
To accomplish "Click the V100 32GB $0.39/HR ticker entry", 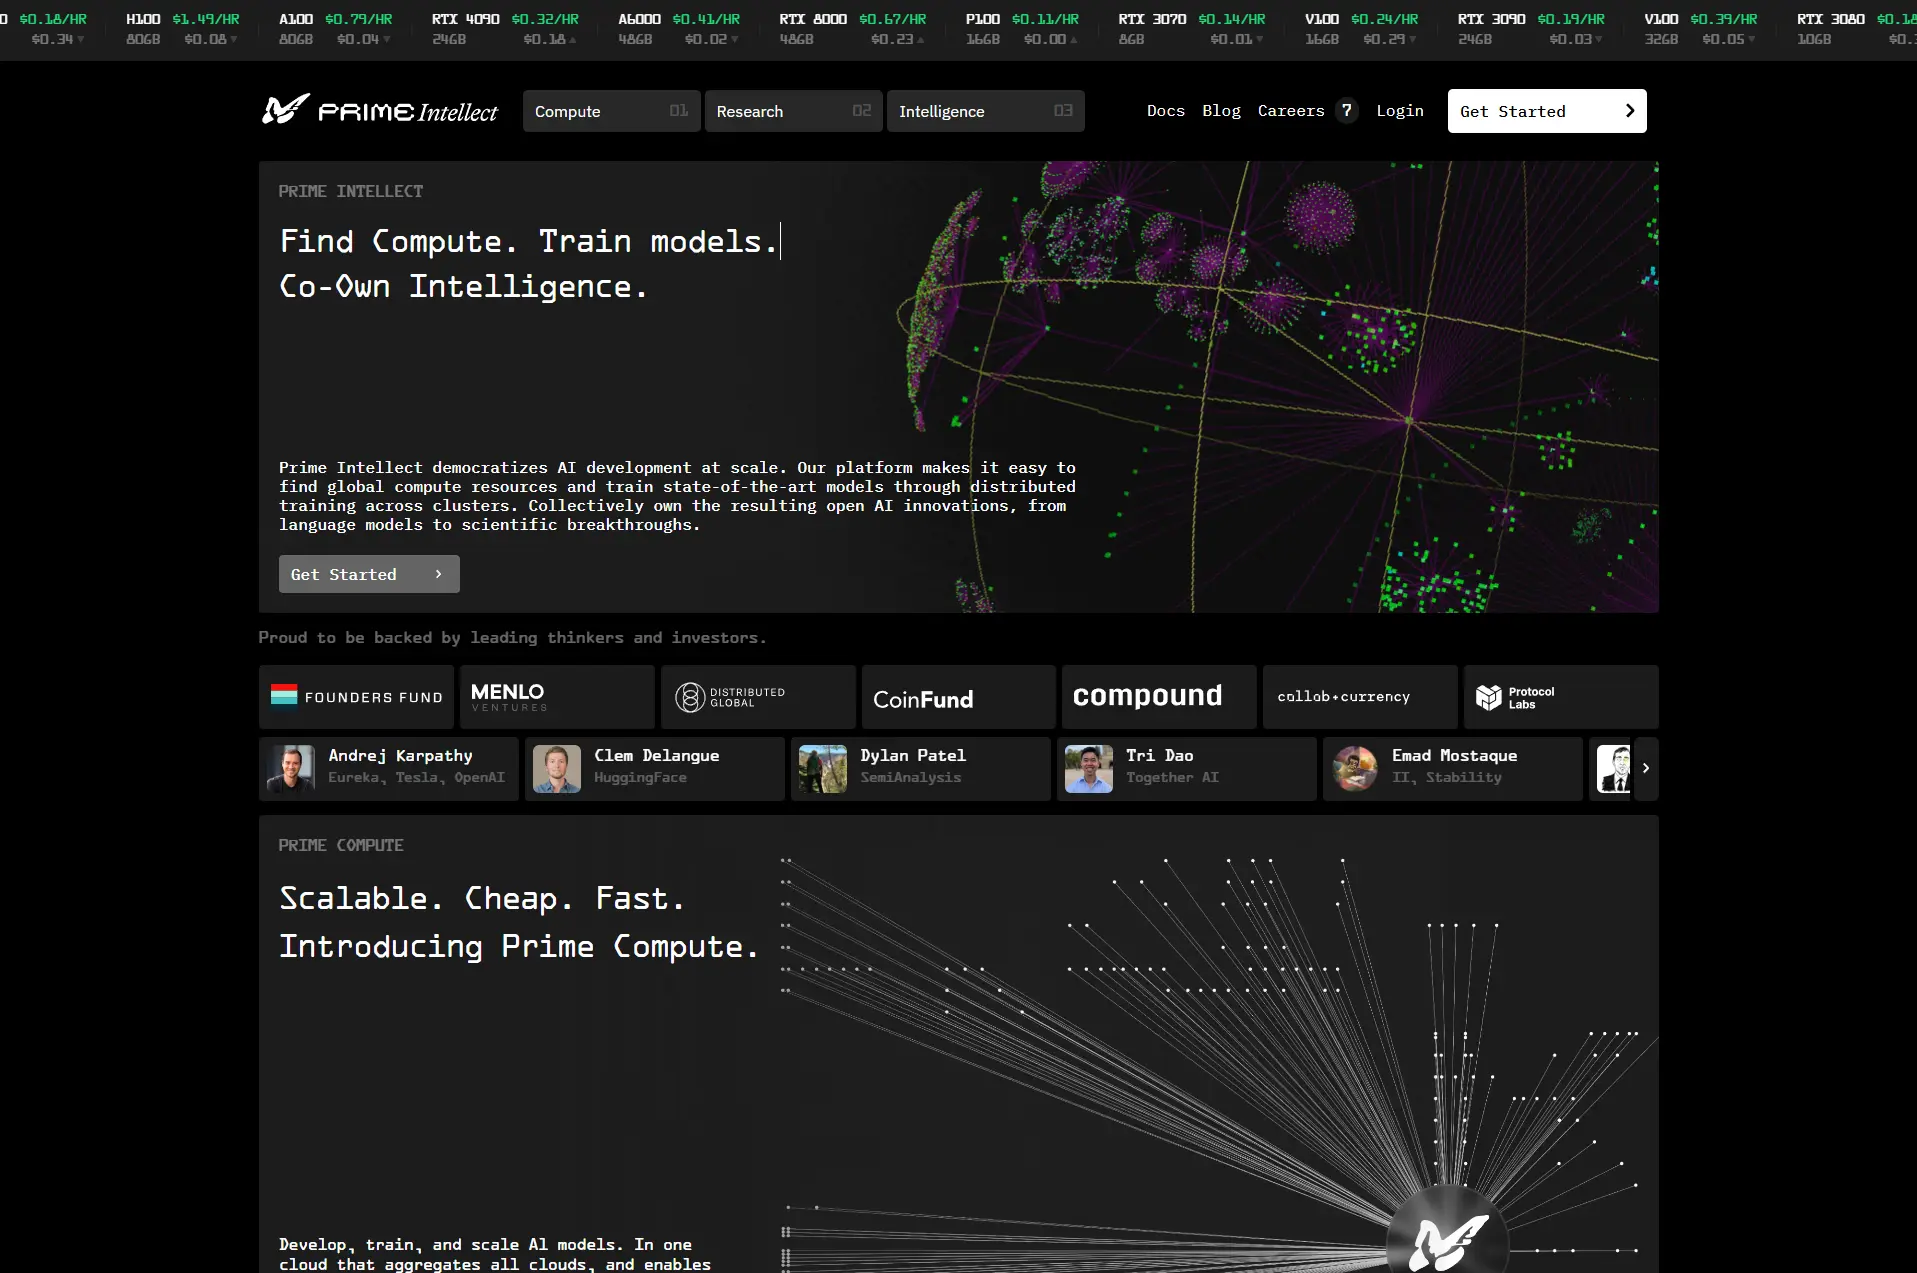I will click(x=1701, y=29).
